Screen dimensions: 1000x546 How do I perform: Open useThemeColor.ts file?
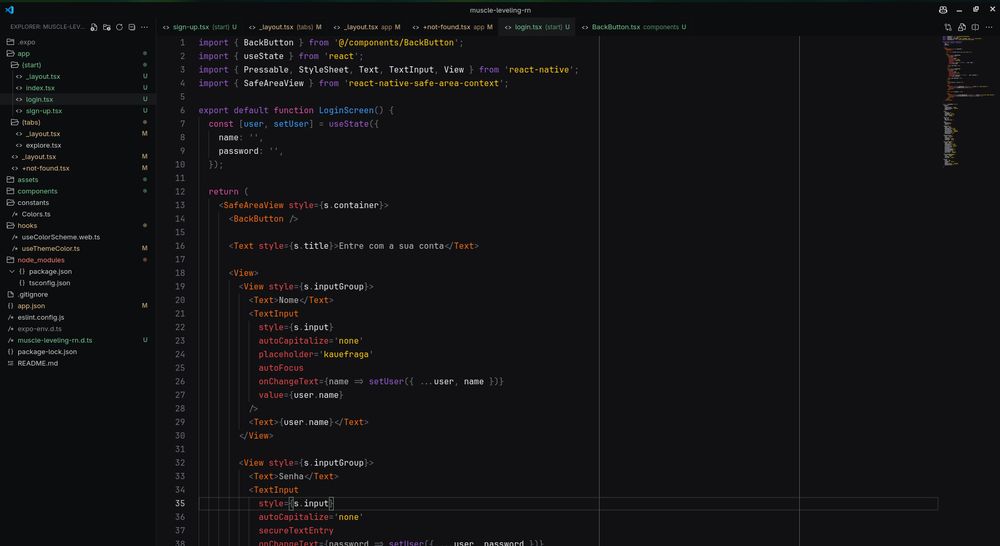pos(50,249)
